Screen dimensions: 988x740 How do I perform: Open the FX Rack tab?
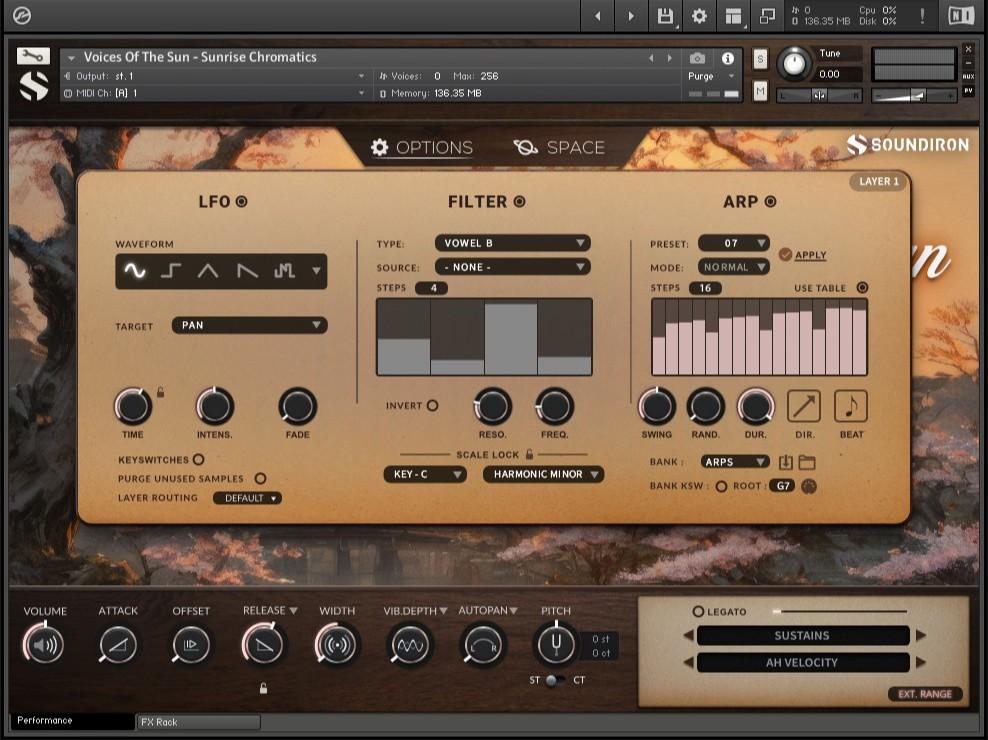tap(196, 722)
